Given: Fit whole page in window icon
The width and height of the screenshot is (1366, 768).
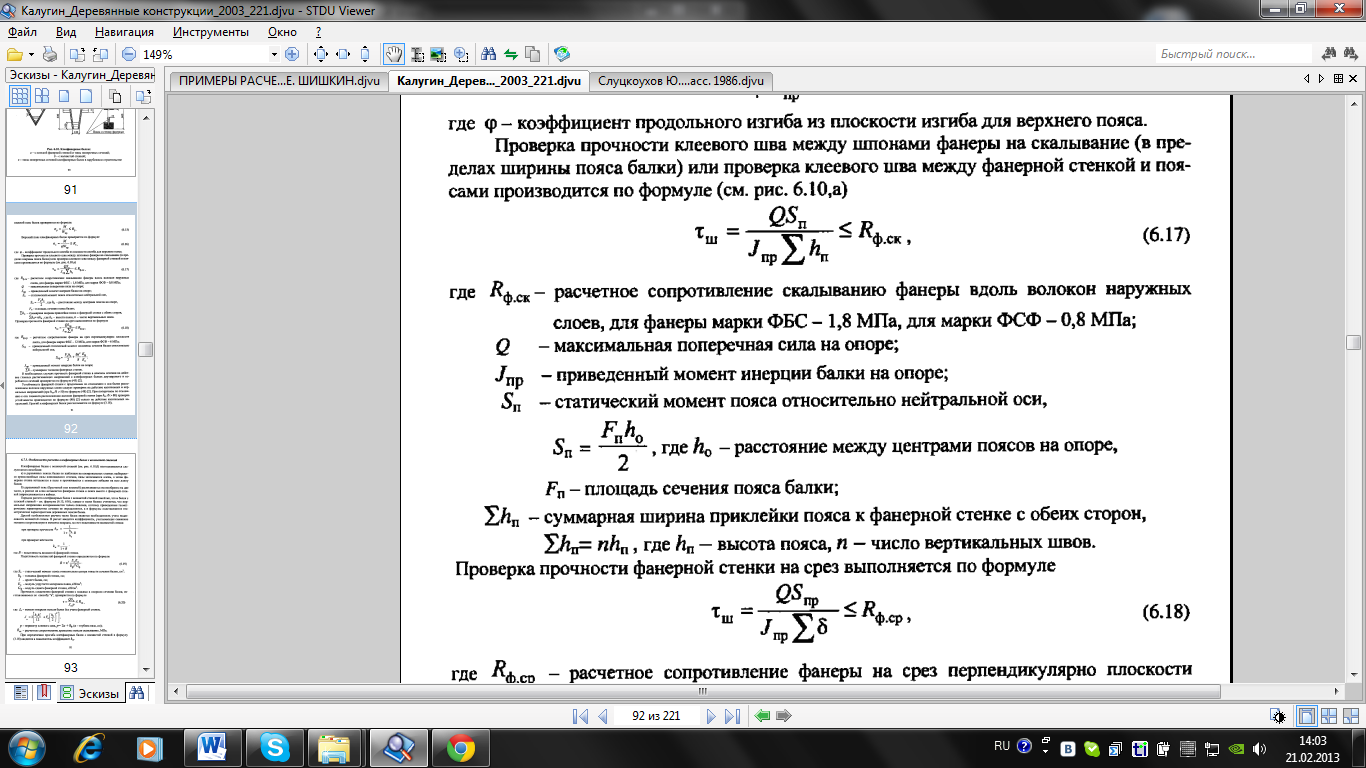Looking at the screenshot, I should tap(321, 54).
